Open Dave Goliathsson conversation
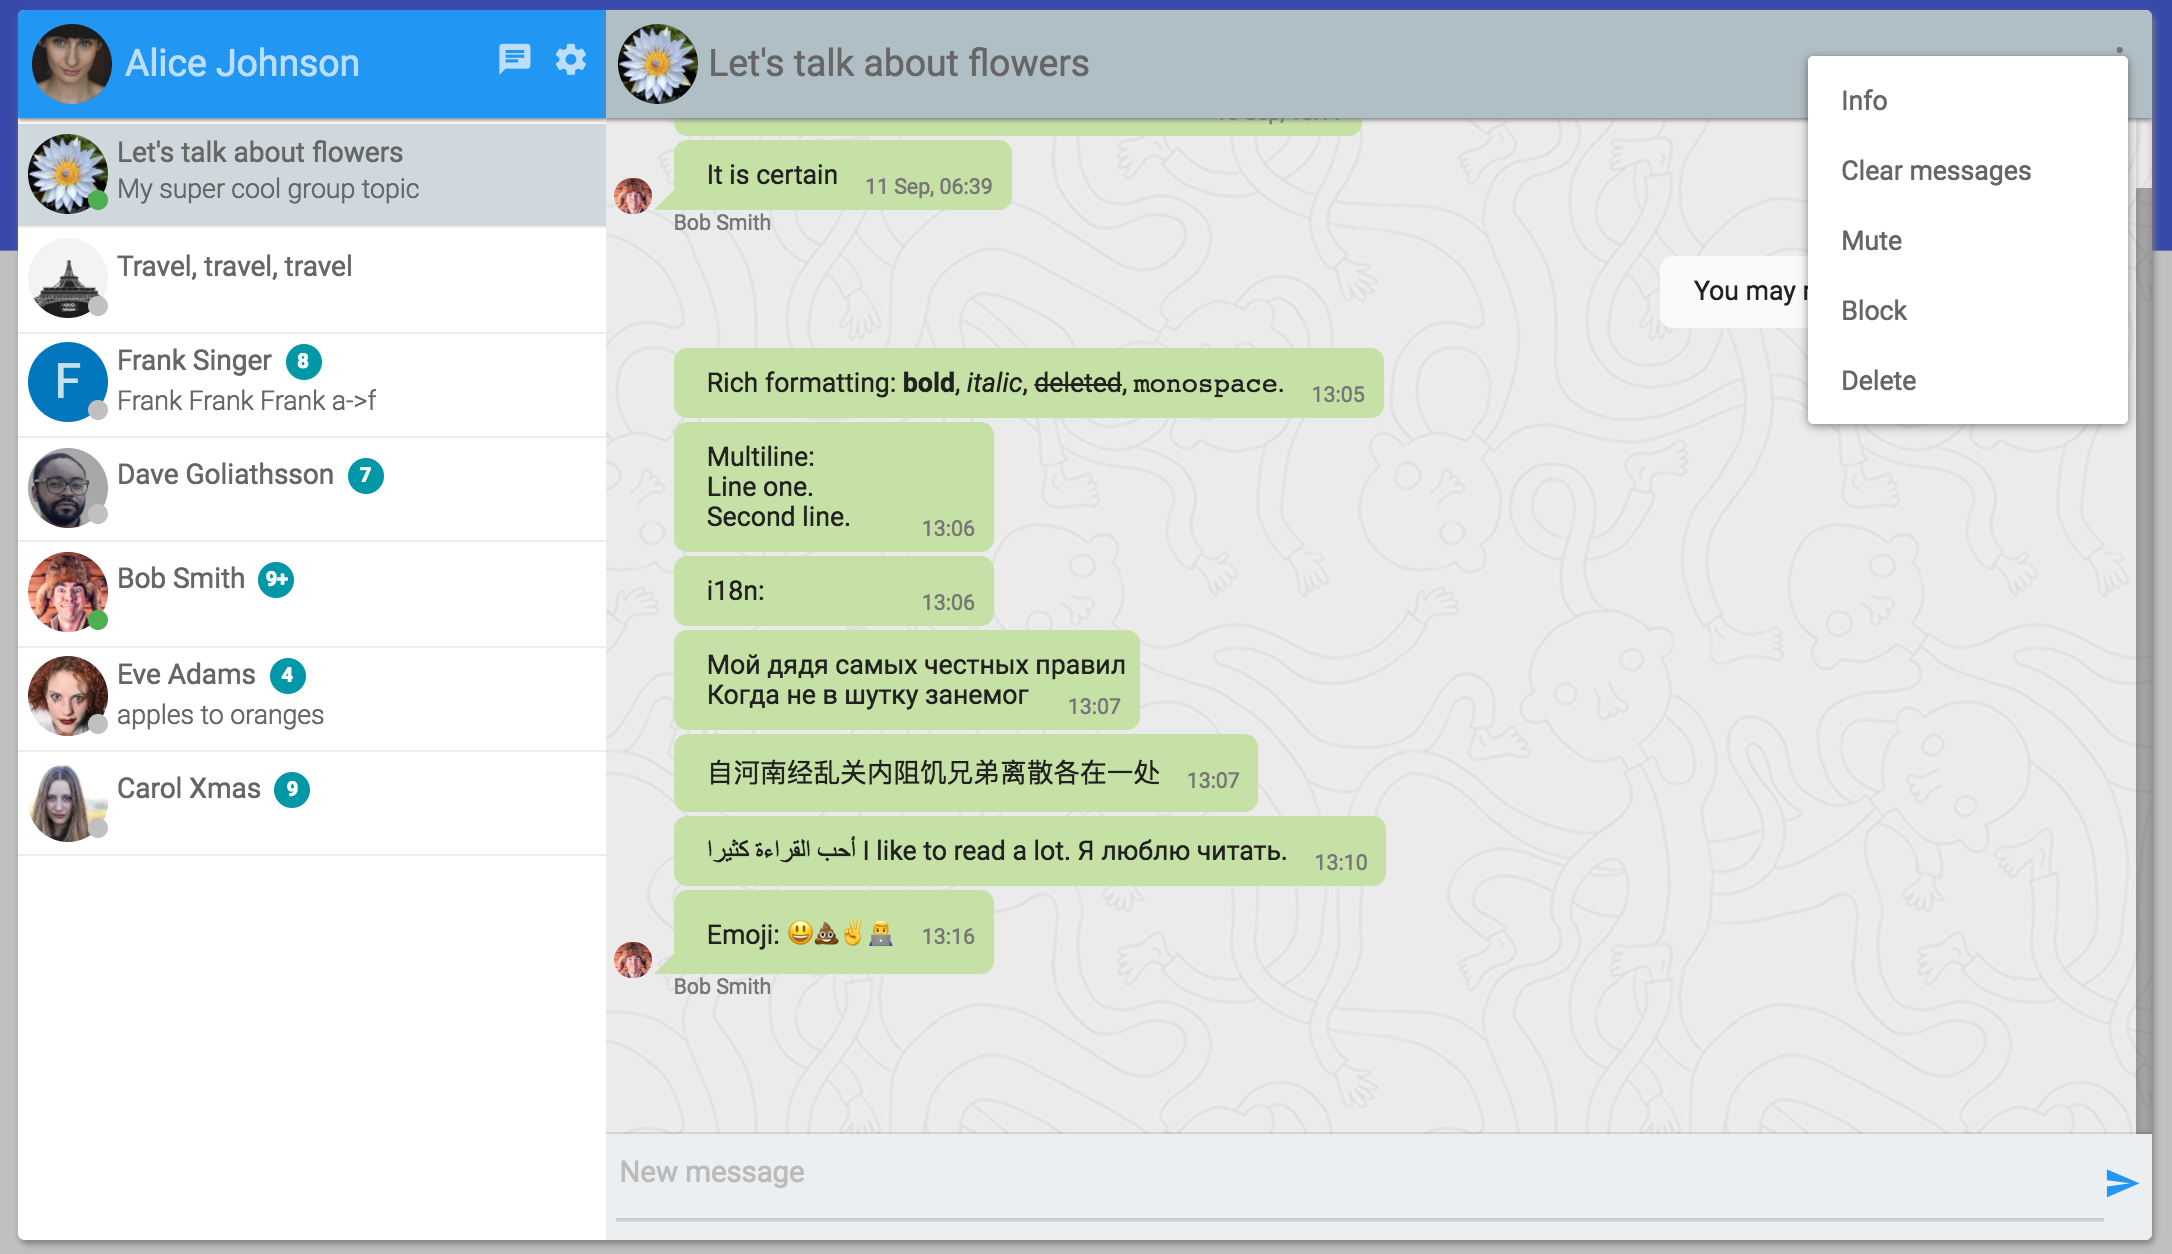2172x1254 pixels. [225, 476]
